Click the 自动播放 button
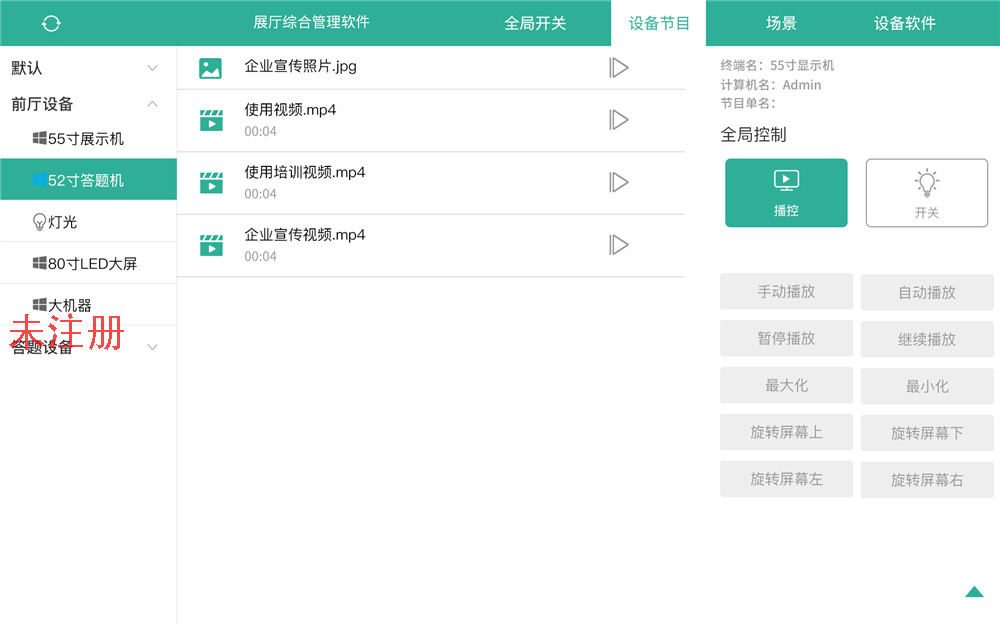The height and width of the screenshot is (625, 1000). click(x=926, y=292)
